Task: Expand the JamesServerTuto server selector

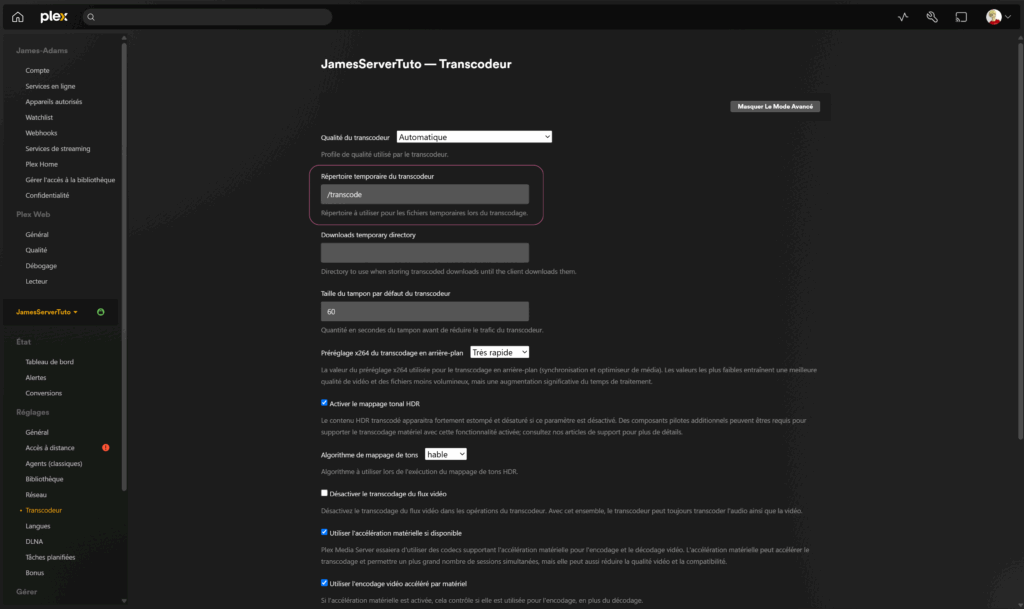Action: [x=46, y=312]
